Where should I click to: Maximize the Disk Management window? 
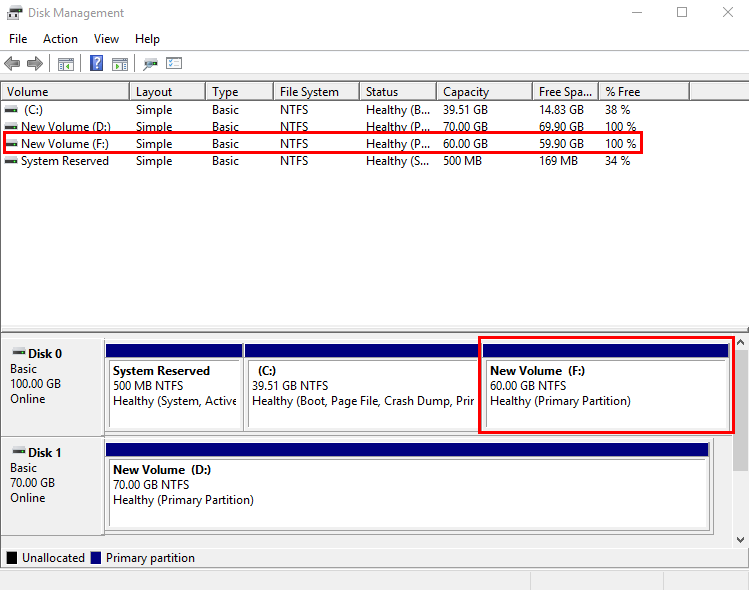(x=682, y=12)
